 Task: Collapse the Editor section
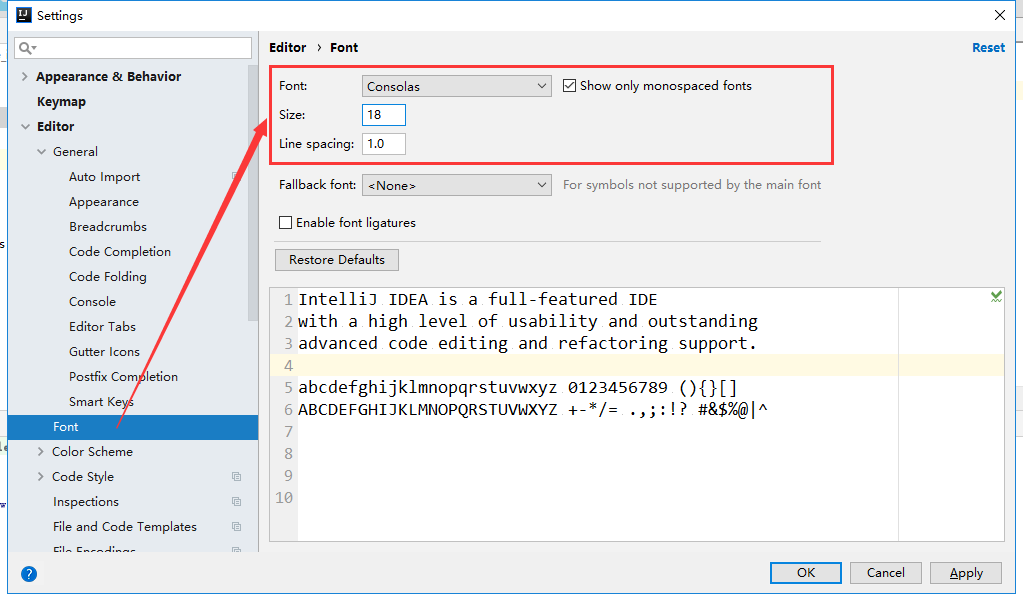click(x=25, y=127)
